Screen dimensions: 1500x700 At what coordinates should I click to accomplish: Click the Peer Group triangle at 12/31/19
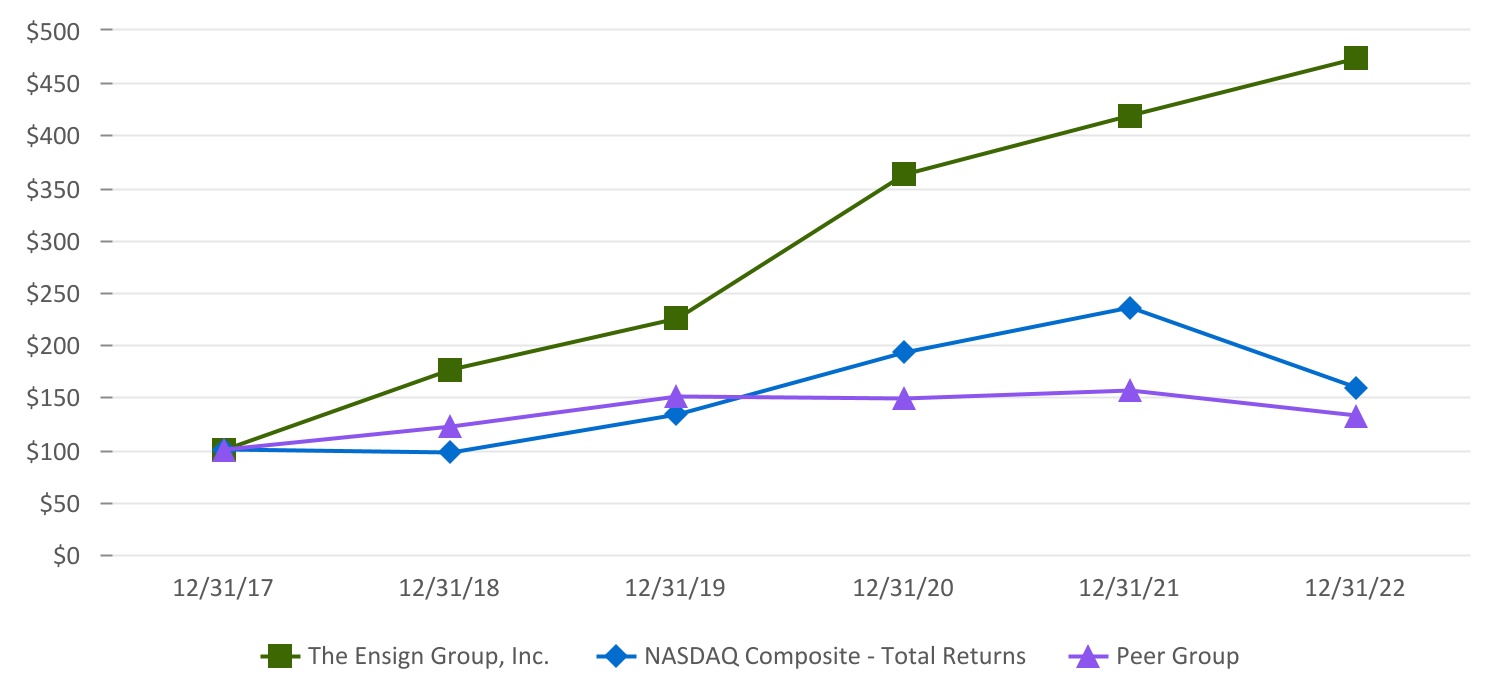[677, 398]
